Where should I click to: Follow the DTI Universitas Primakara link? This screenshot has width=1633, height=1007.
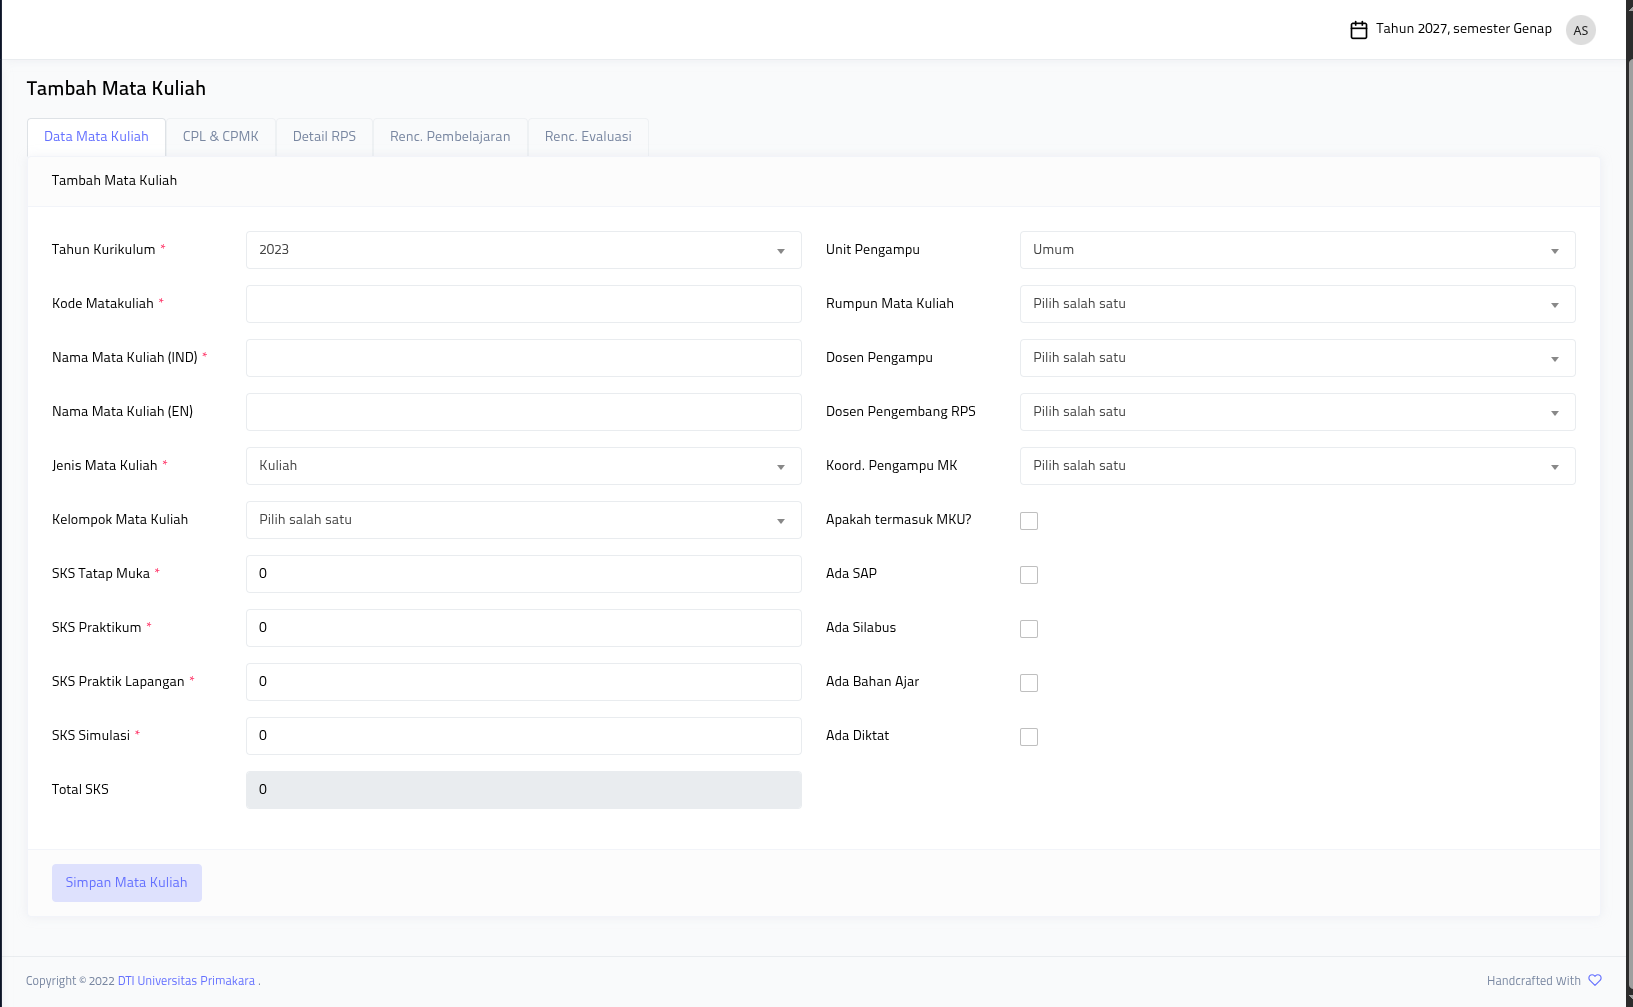pyautogui.click(x=186, y=981)
